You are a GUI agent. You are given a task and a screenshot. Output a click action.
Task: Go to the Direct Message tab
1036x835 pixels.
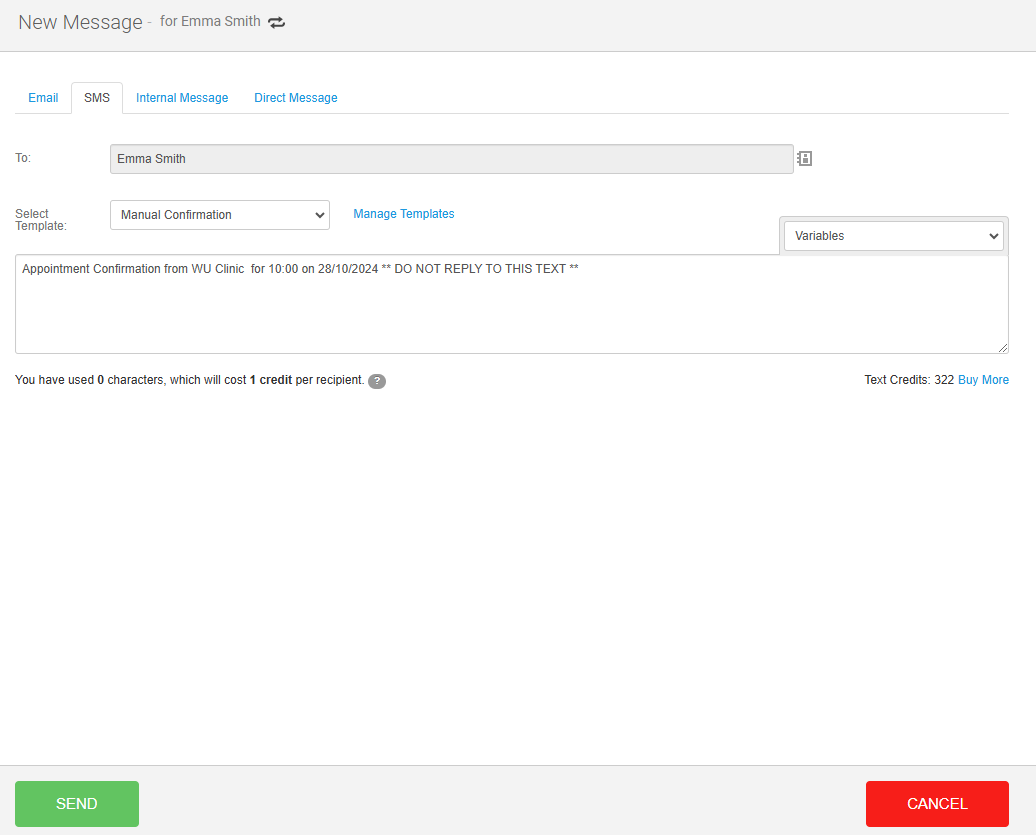(296, 98)
